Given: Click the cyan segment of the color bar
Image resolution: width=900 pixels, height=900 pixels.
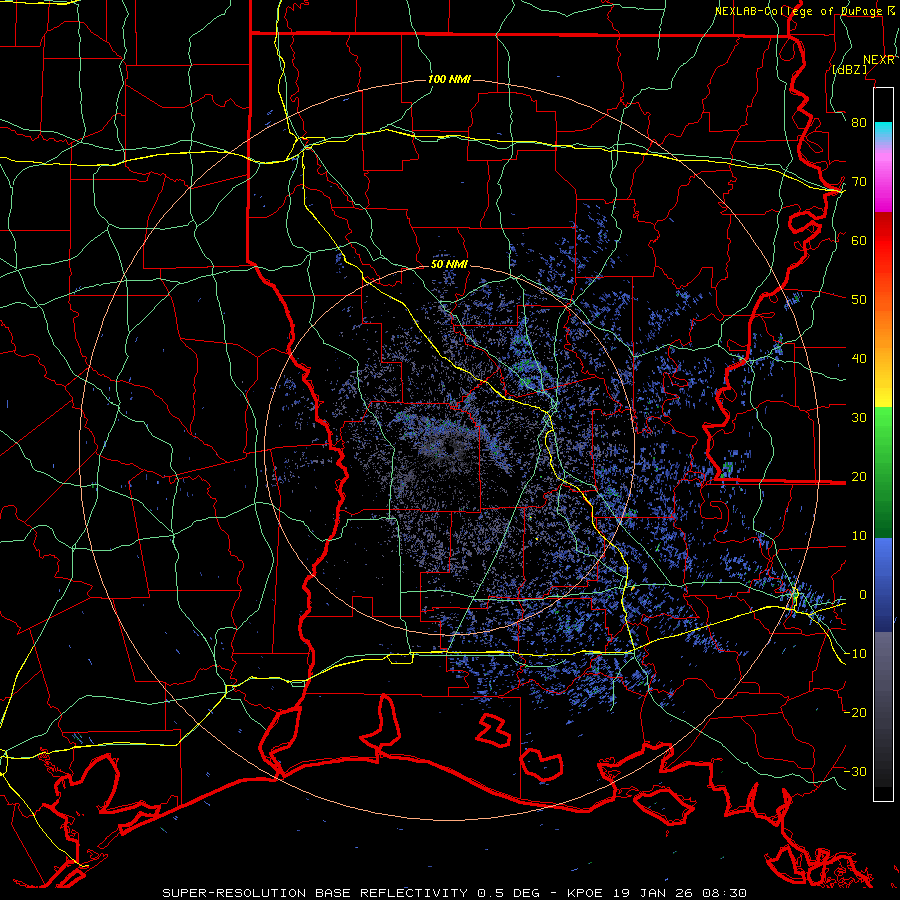Looking at the screenshot, I should (x=883, y=132).
